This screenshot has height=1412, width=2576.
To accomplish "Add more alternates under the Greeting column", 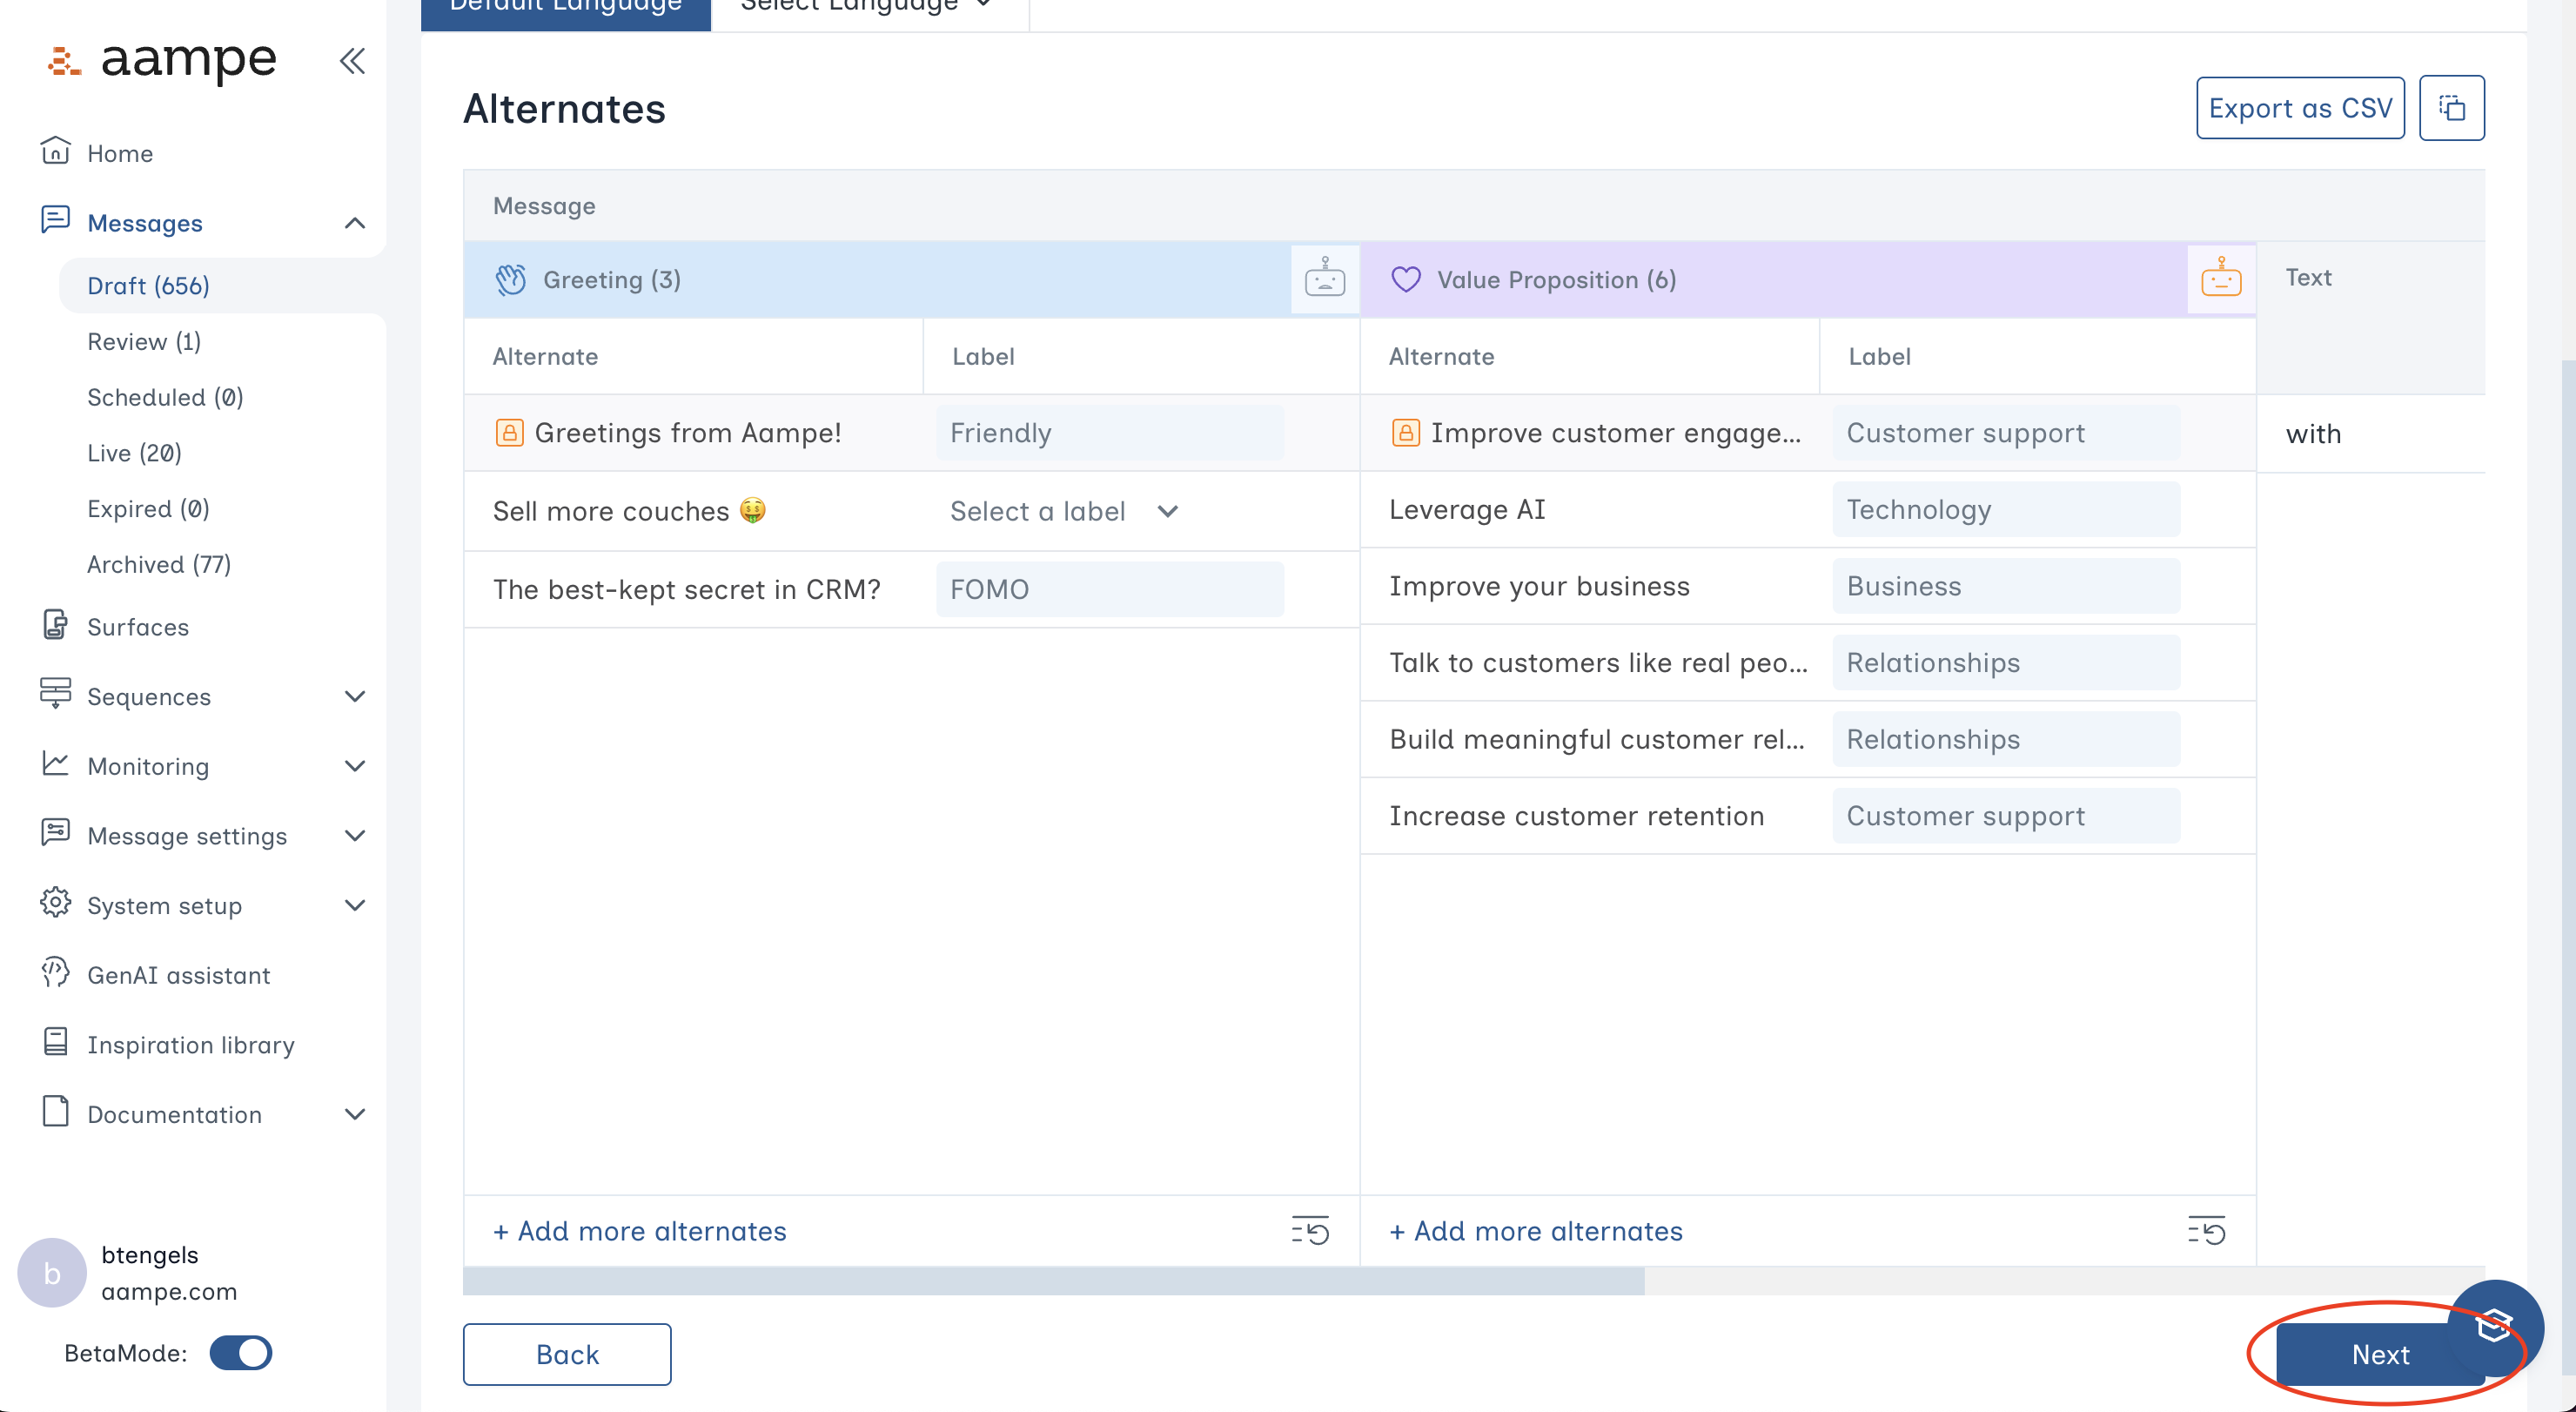I will [x=639, y=1231].
